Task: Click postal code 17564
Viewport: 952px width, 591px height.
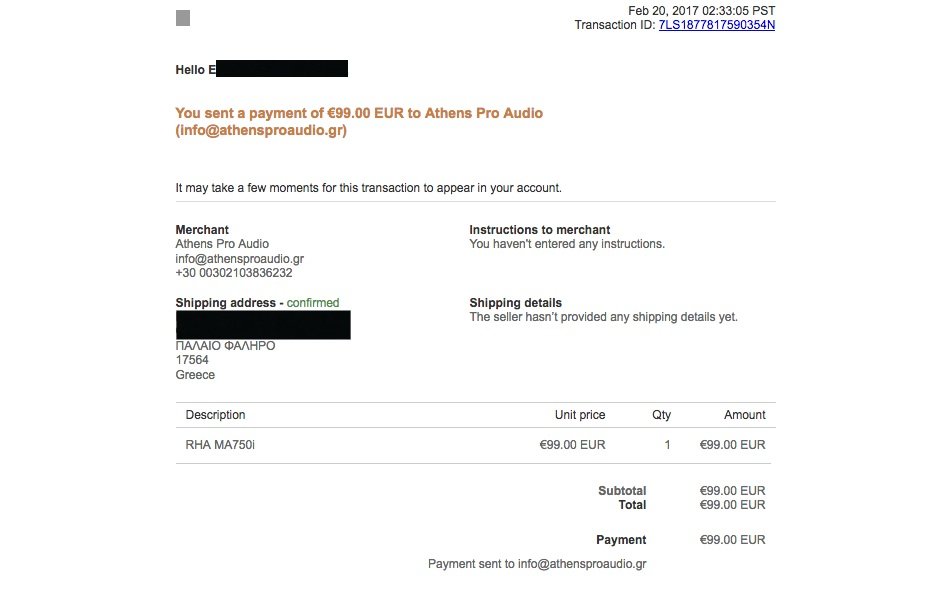Action: pyautogui.click(x=192, y=360)
